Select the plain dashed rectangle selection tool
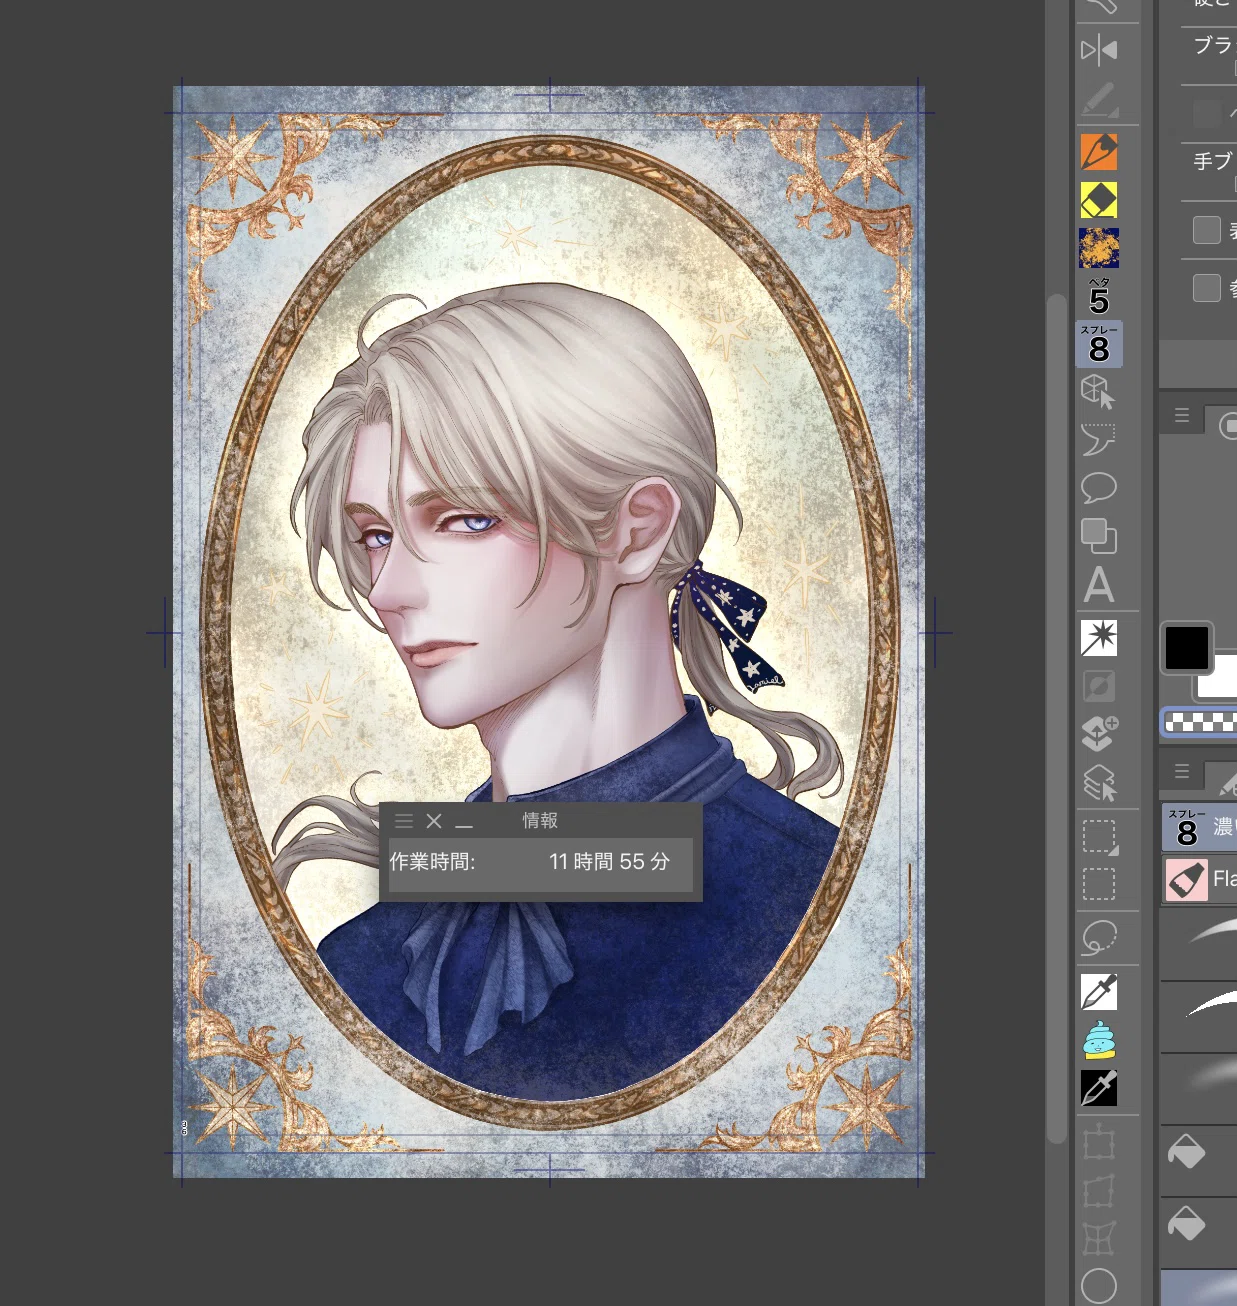Viewport: 1237px width, 1306px height. tap(1099, 885)
